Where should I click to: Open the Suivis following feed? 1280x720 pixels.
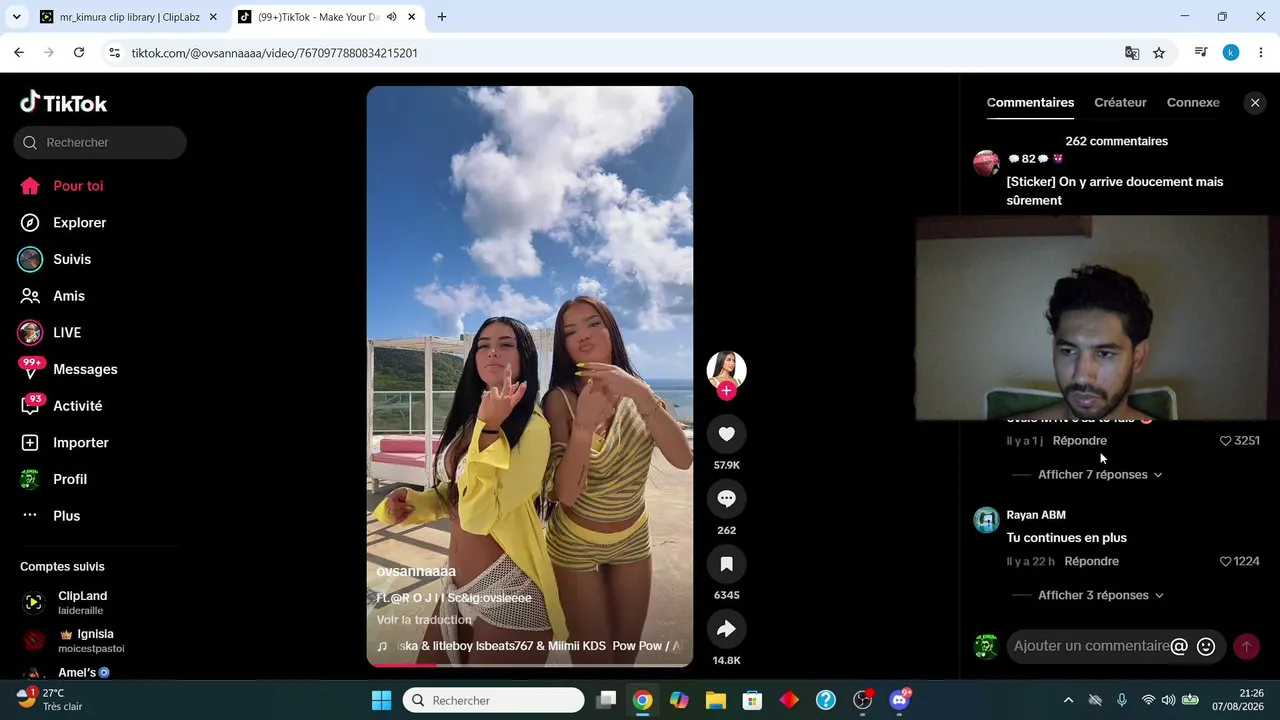tap(55, 259)
